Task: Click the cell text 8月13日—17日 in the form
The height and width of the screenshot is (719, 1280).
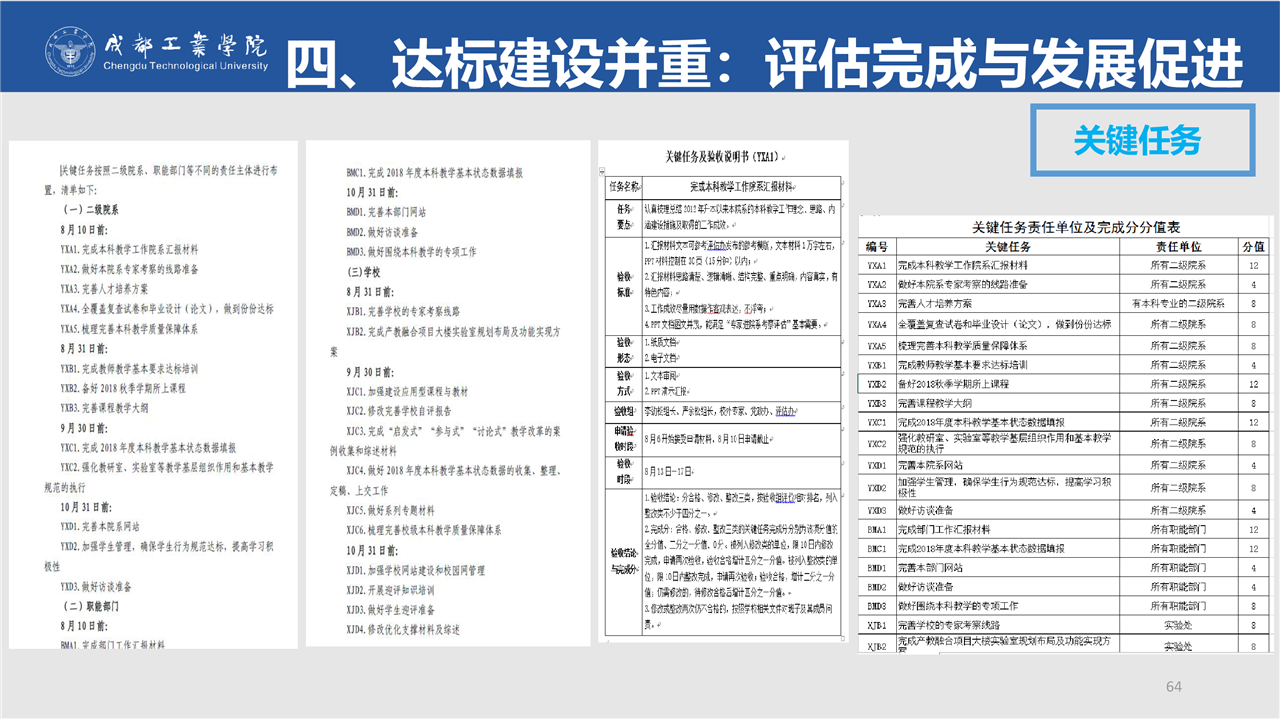Action: click(x=671, y=471)
